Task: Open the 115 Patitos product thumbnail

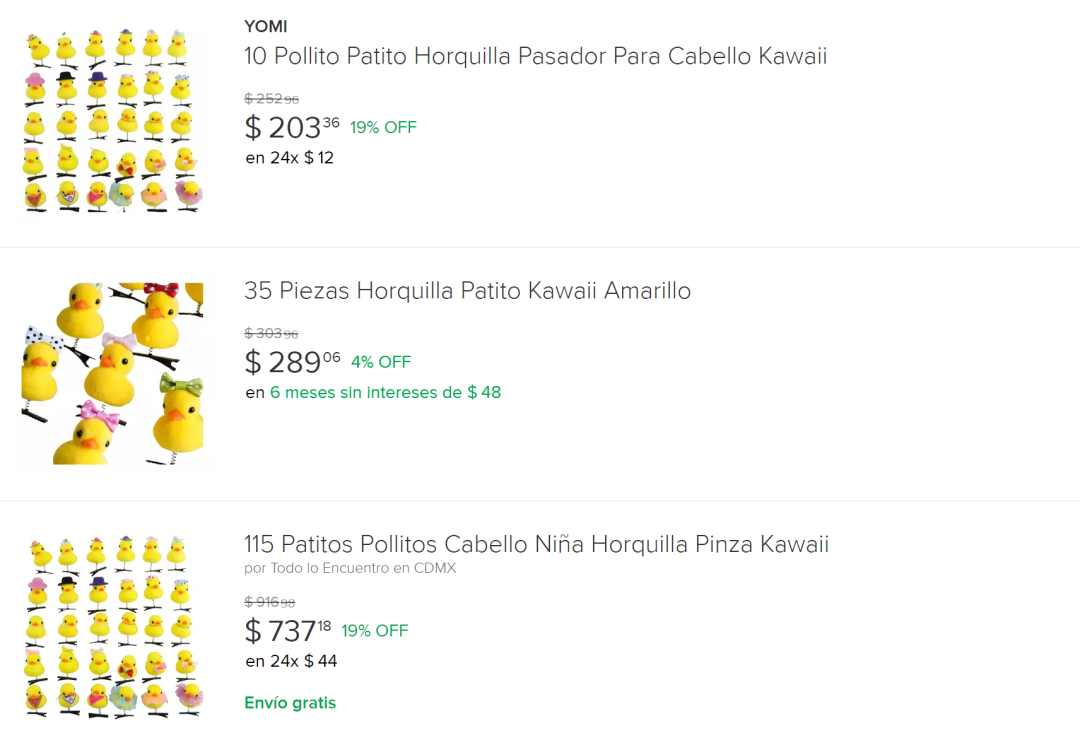Action: click(x=113, y=626)
